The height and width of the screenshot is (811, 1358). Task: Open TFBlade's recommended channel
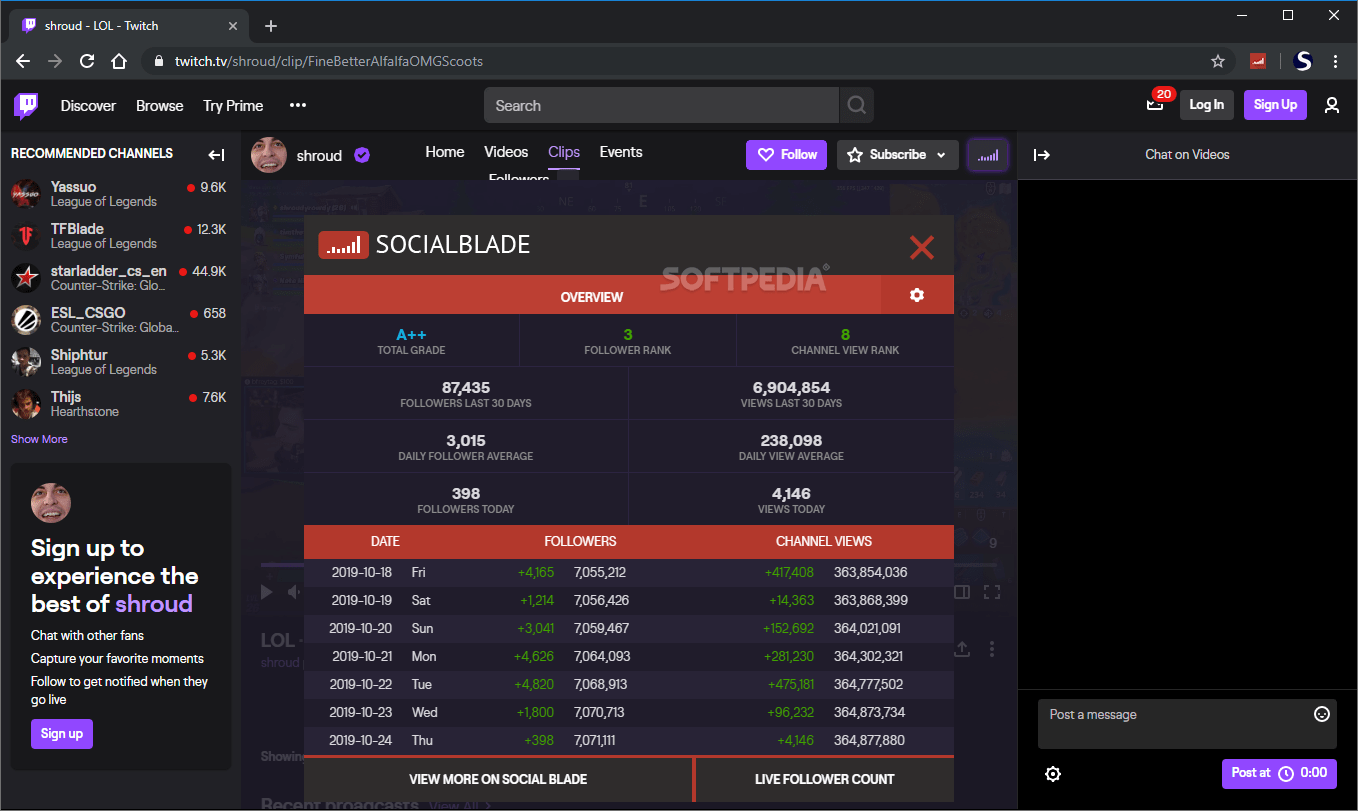tap(120, 236)
